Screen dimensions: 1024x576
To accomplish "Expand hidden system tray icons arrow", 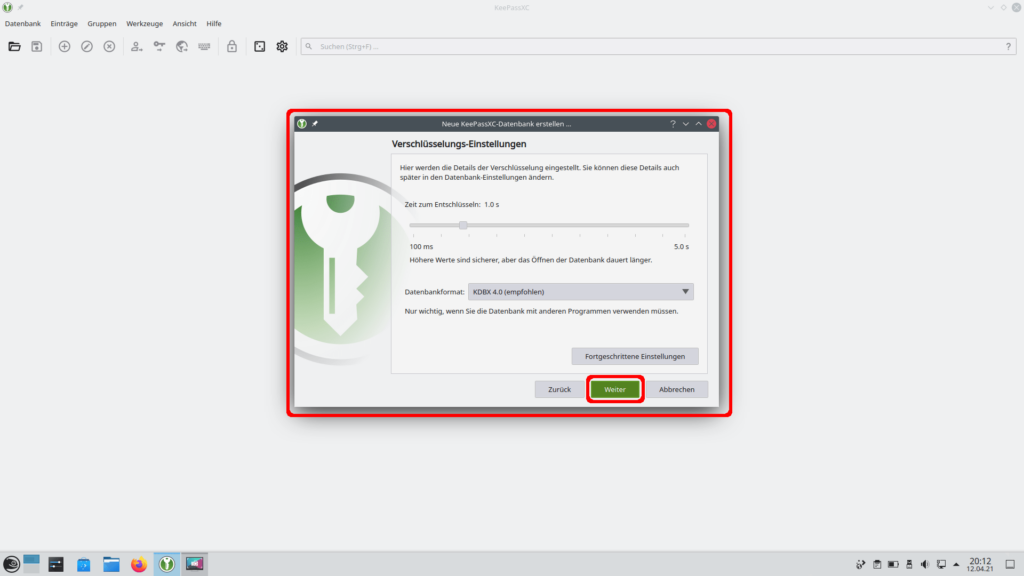I will point(956,564).
